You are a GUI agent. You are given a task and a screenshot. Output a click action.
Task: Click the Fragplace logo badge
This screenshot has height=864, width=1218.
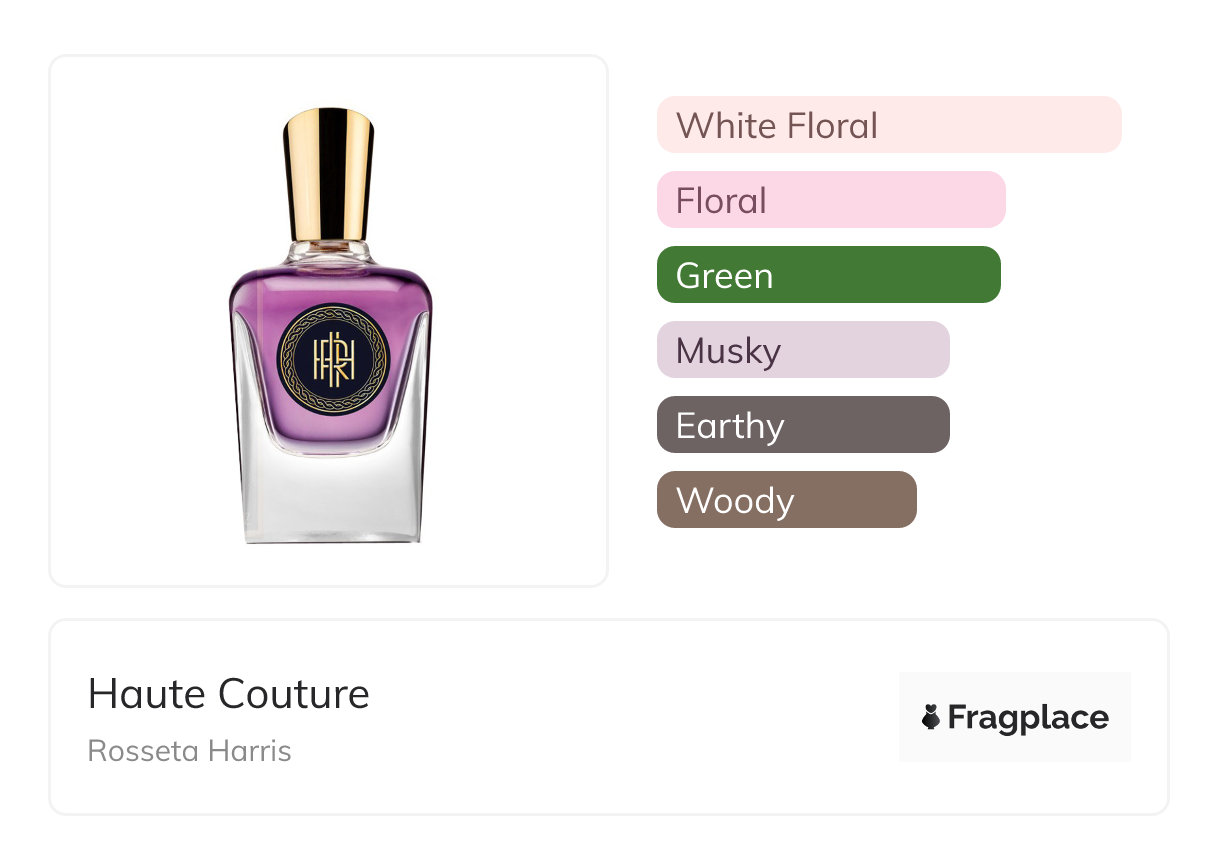[x=1015, y=717]
